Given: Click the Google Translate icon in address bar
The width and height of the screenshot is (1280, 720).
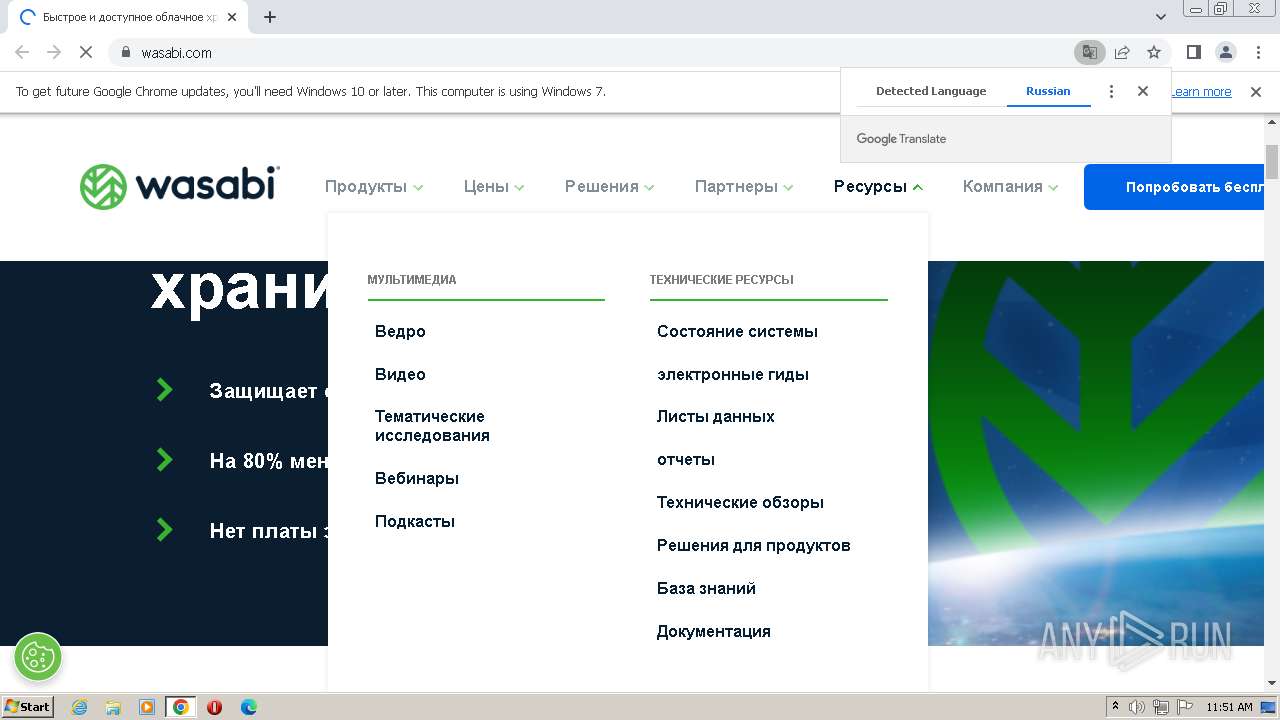Looking at the screenshot, I should point(1089,52).
